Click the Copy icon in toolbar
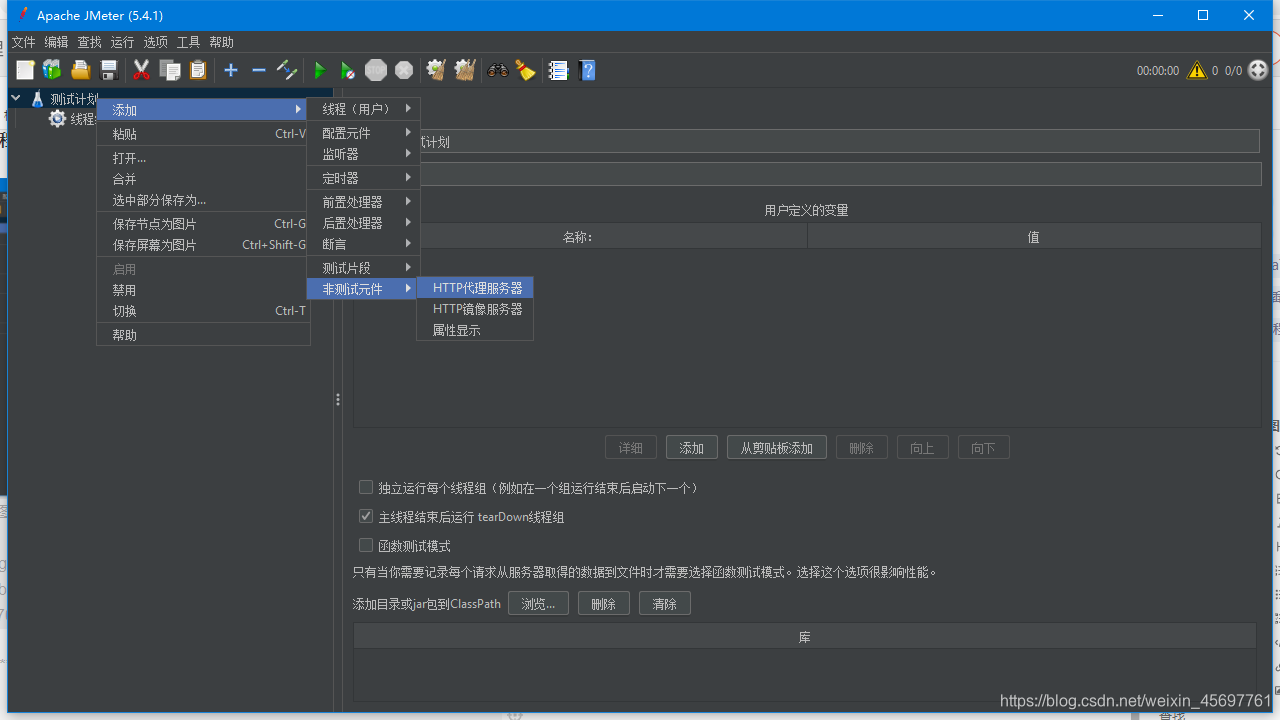This screenshot has height=720, width=1280. pos(171,70)
